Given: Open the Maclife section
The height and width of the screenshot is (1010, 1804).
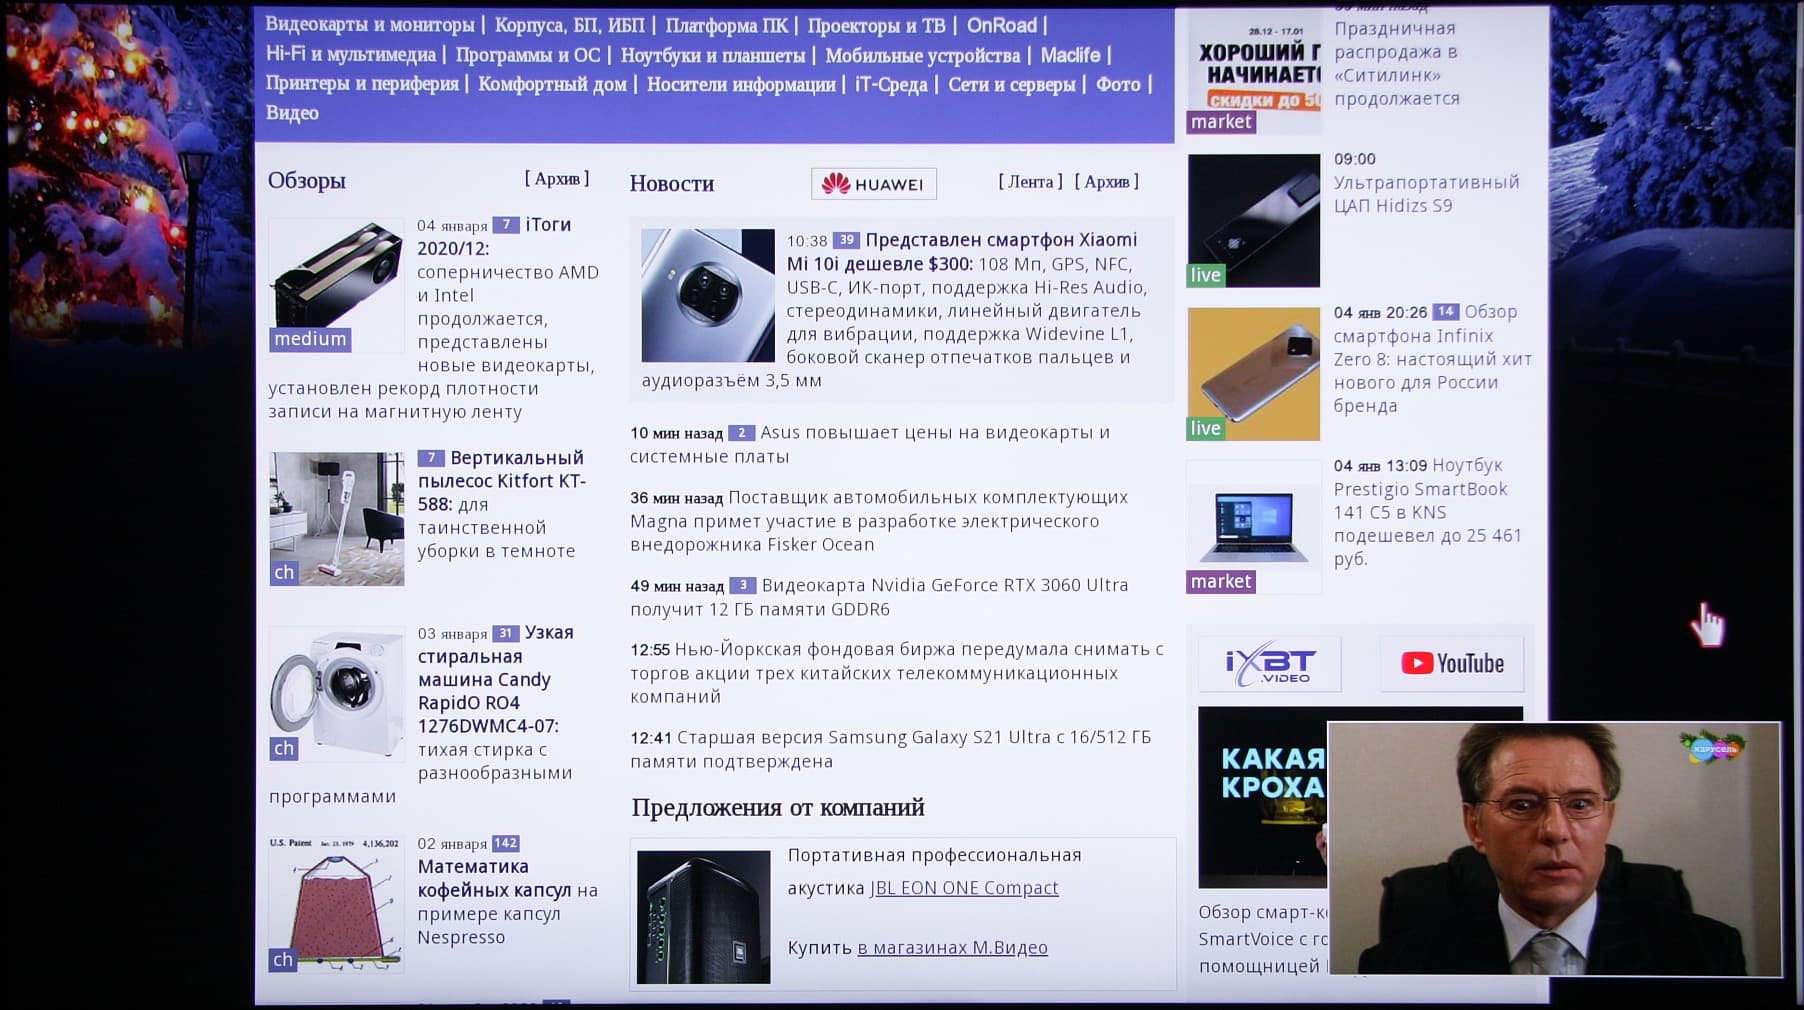Looking at the screenshot, I should 1070,55.
